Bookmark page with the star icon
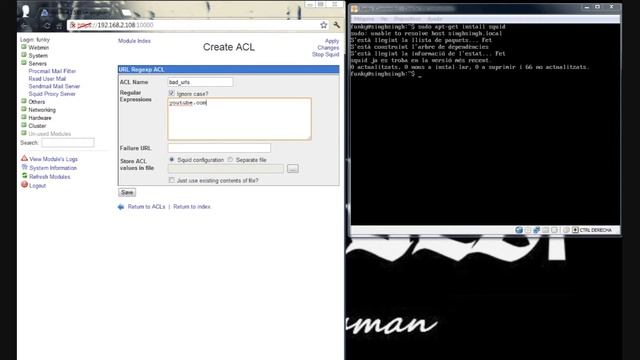 click(324, 25)
